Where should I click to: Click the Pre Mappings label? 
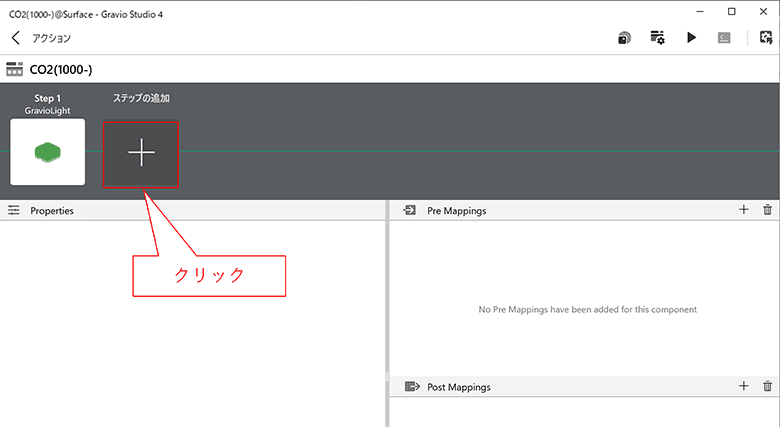(457, 211)
